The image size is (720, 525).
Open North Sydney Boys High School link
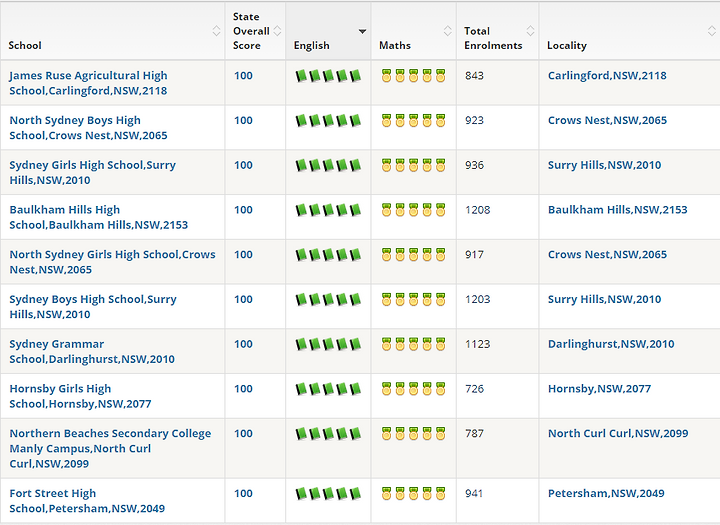(x=88, y=128)
